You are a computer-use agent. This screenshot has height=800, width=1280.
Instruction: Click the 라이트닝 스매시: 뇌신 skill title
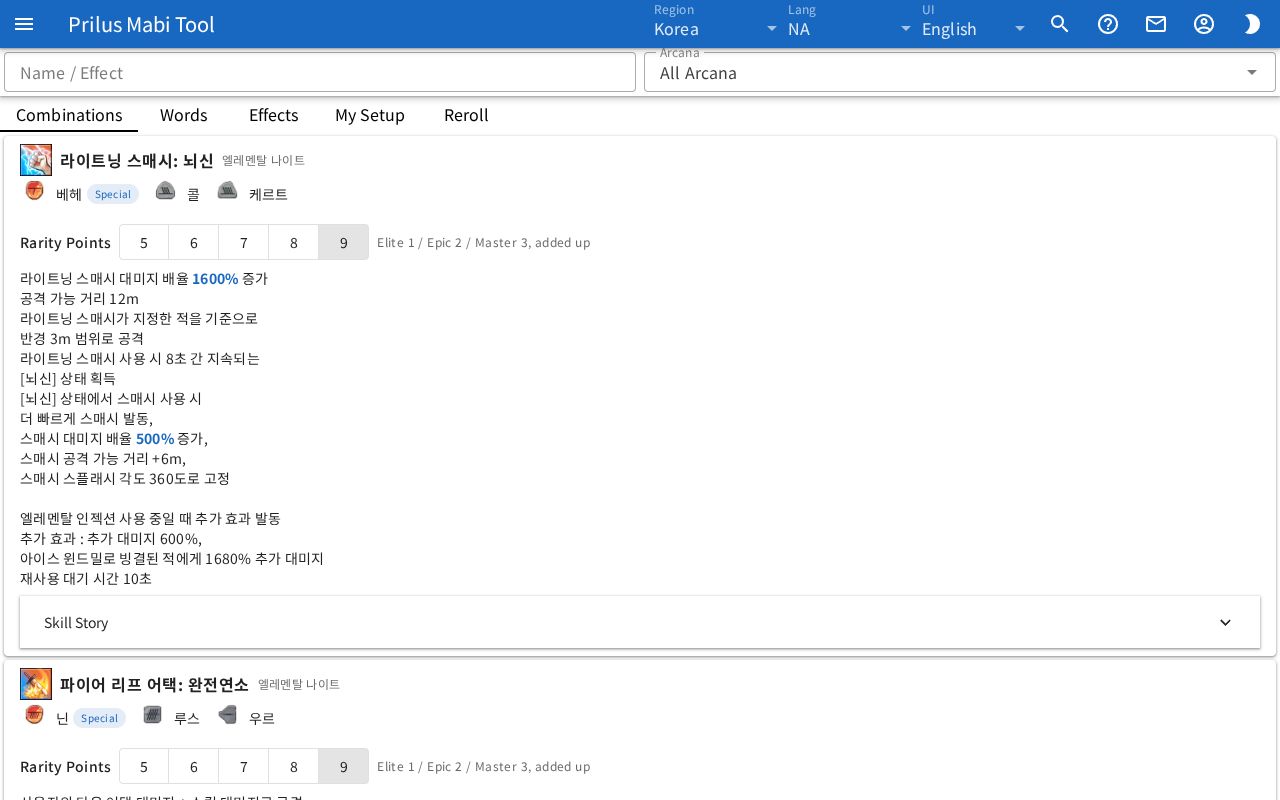(x=137, y=160)
